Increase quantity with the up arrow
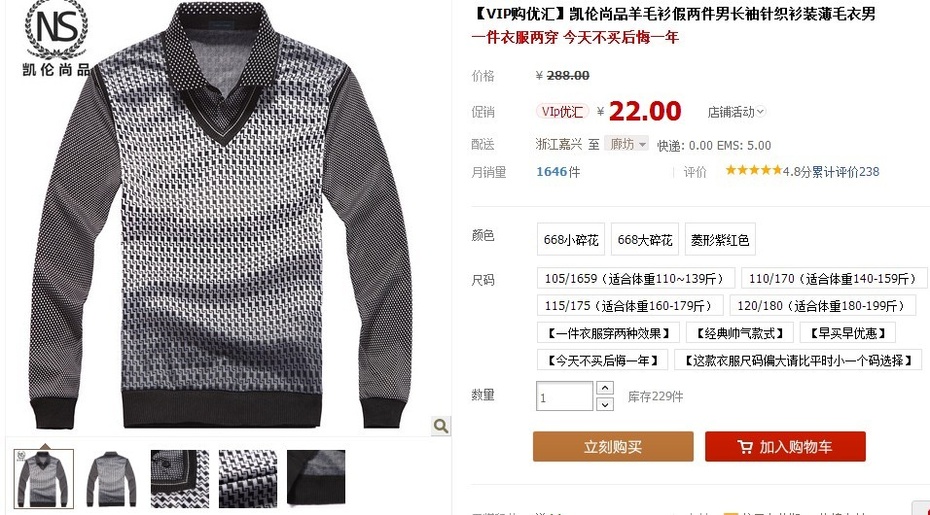The width and height of the screenshot is (930, 515). (x=604, y=388)
